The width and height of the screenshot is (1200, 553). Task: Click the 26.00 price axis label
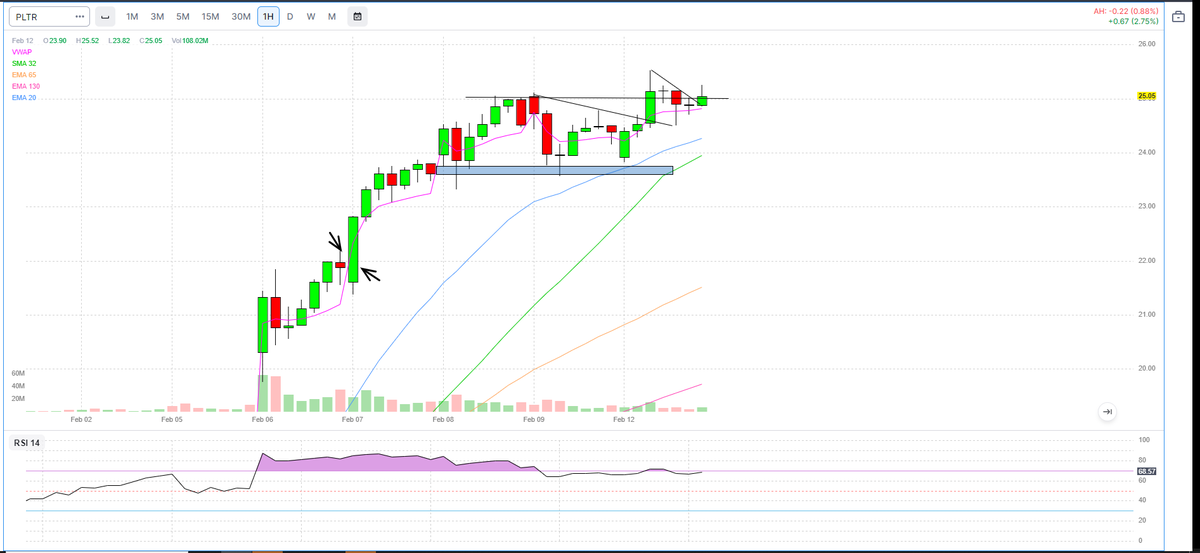pos(1147,44)
